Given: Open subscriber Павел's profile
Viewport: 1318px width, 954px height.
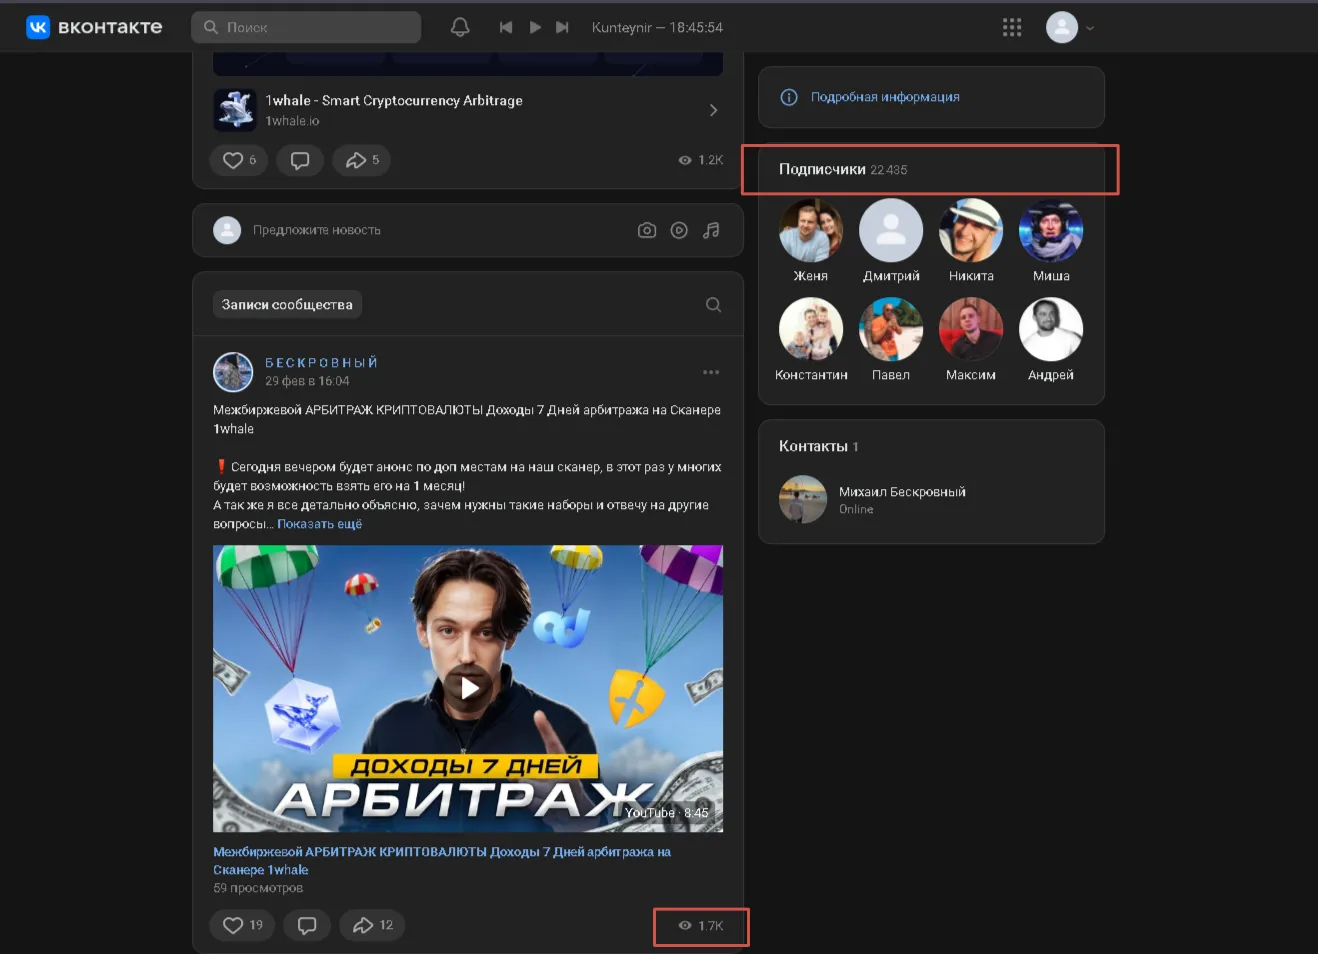Looking at the screenshot, I should click(891, 340).
